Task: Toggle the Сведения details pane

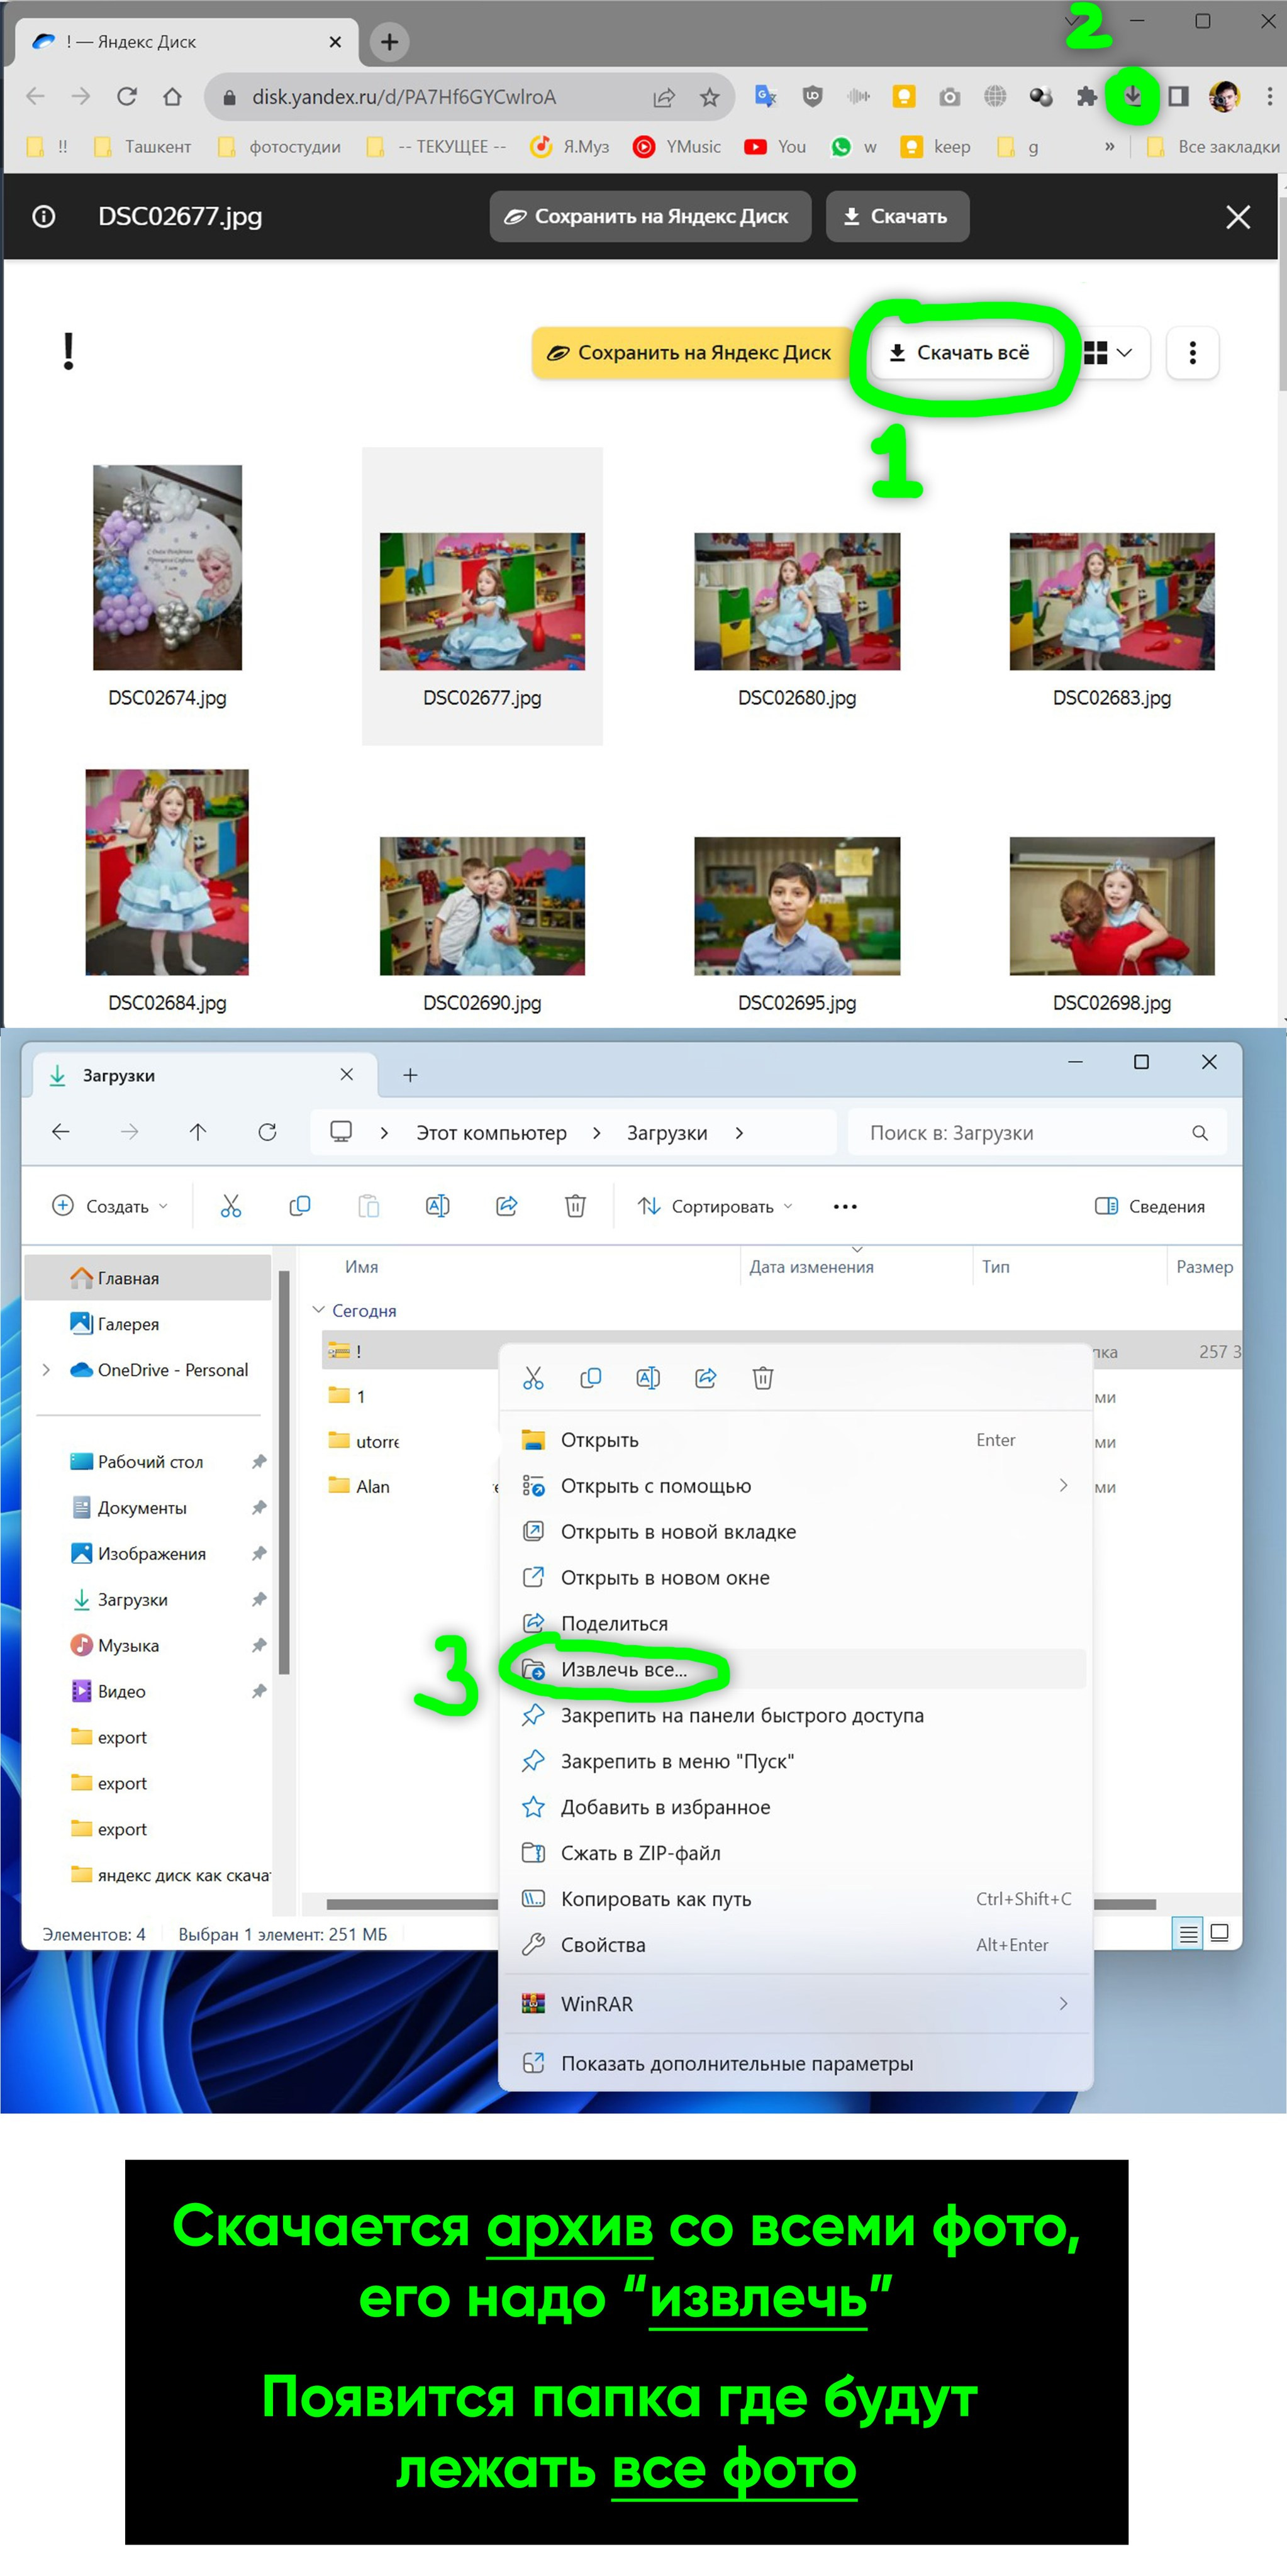Action: pos(1150,1206)
